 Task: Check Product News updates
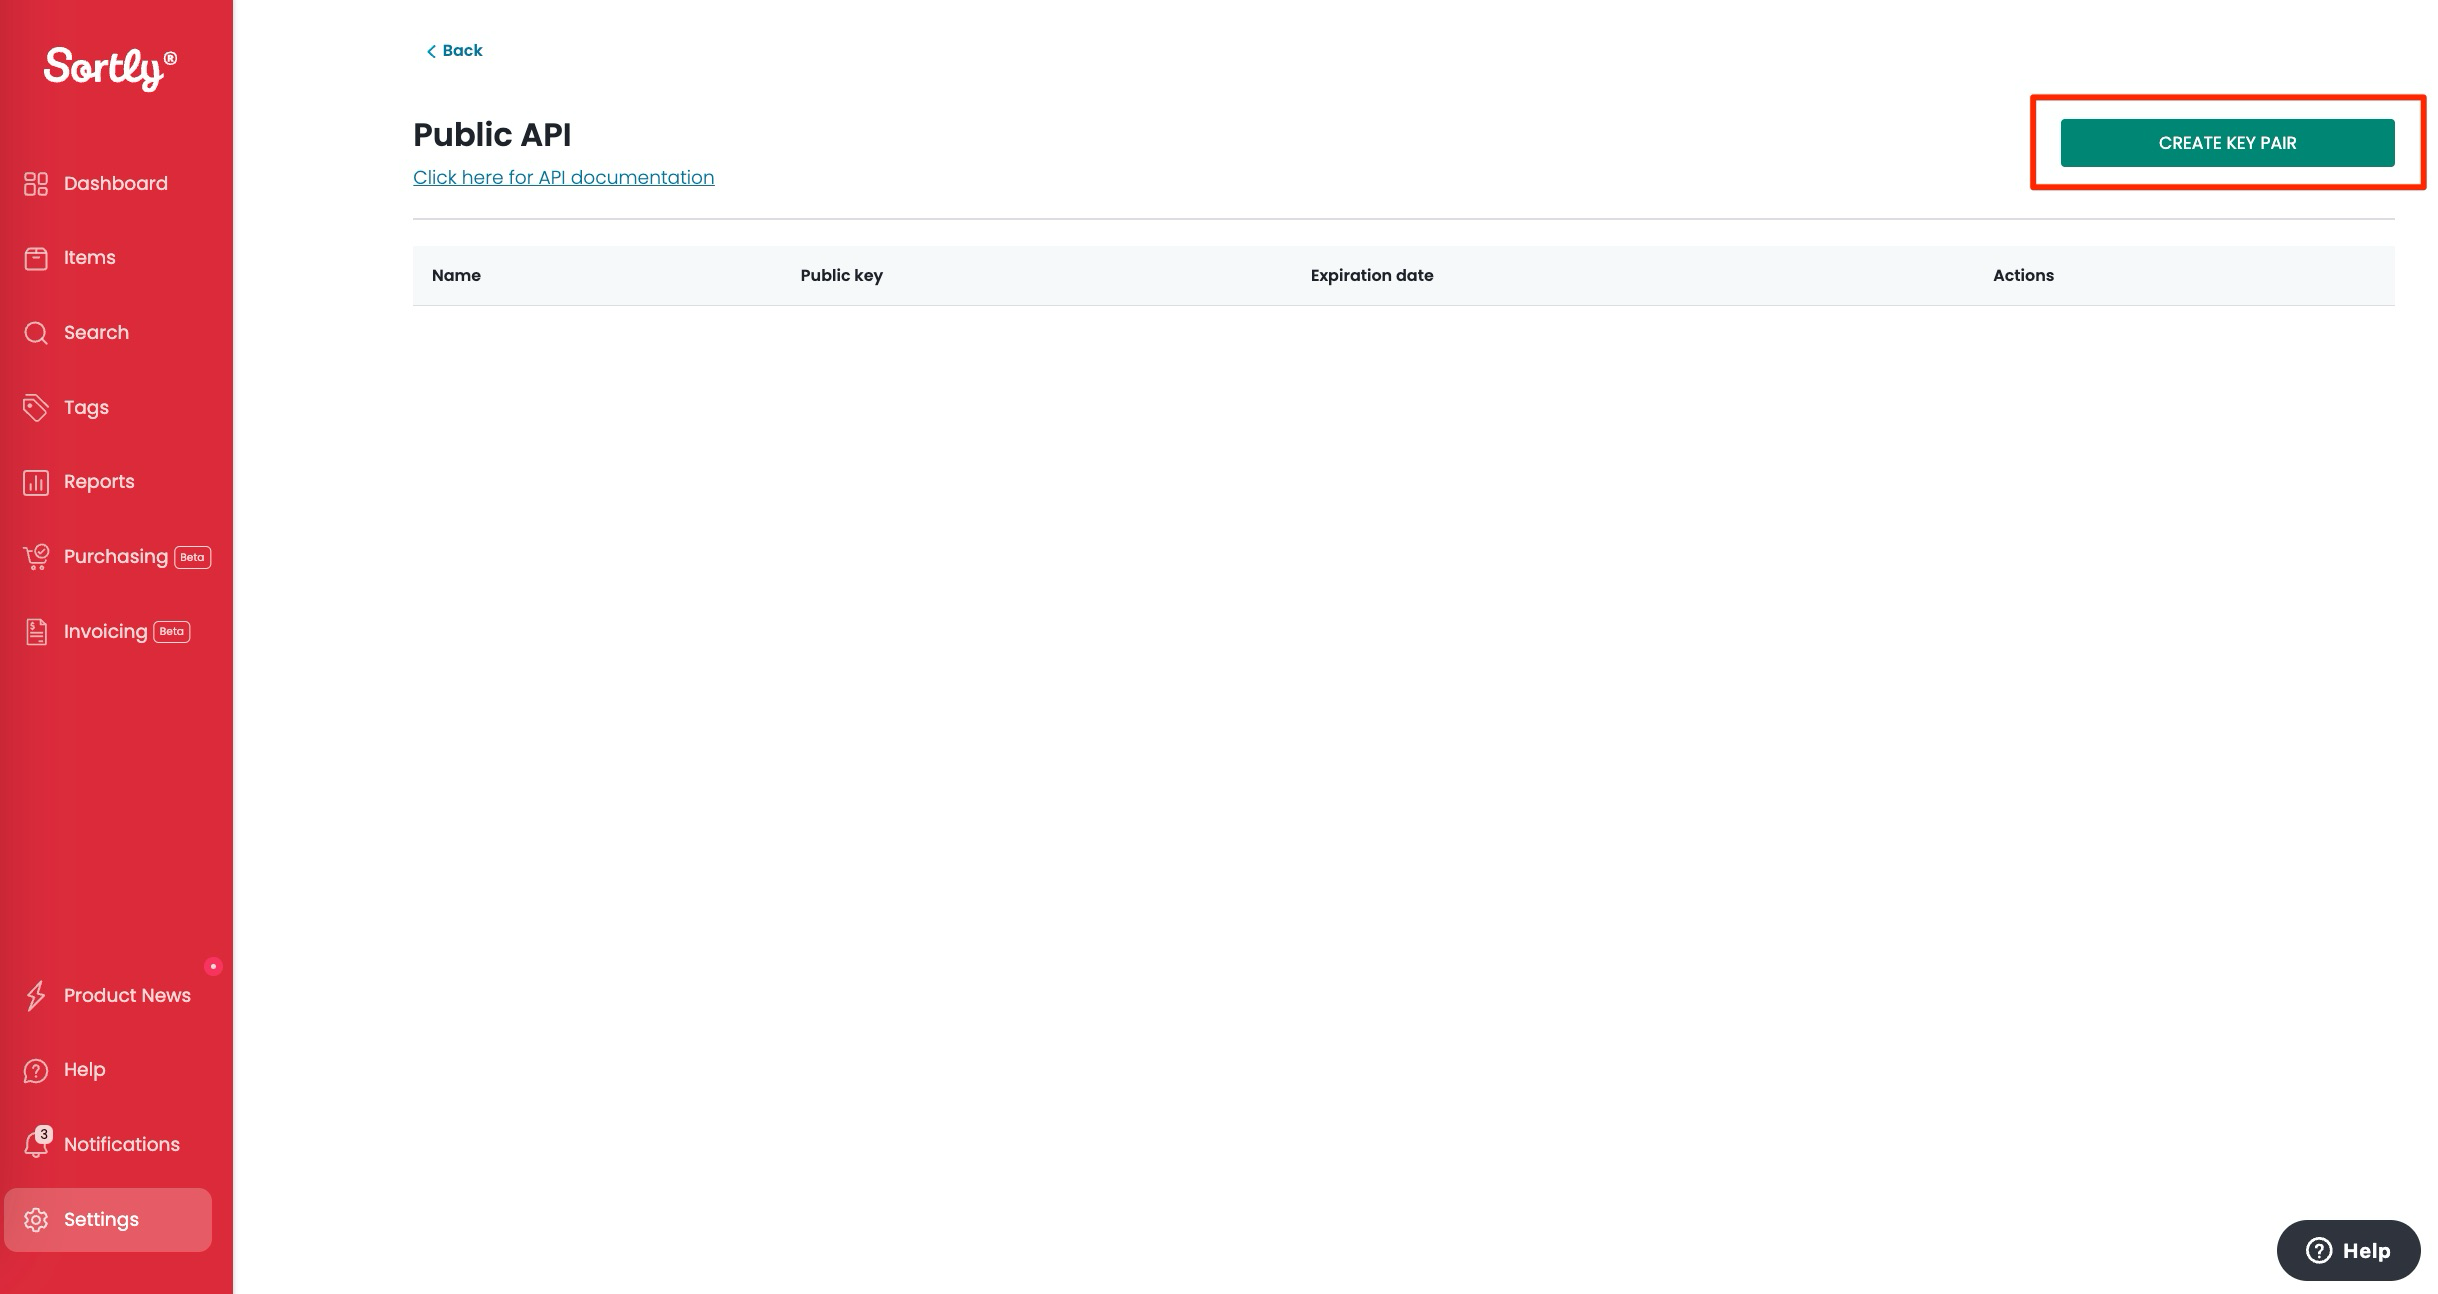tap(126, 995)
